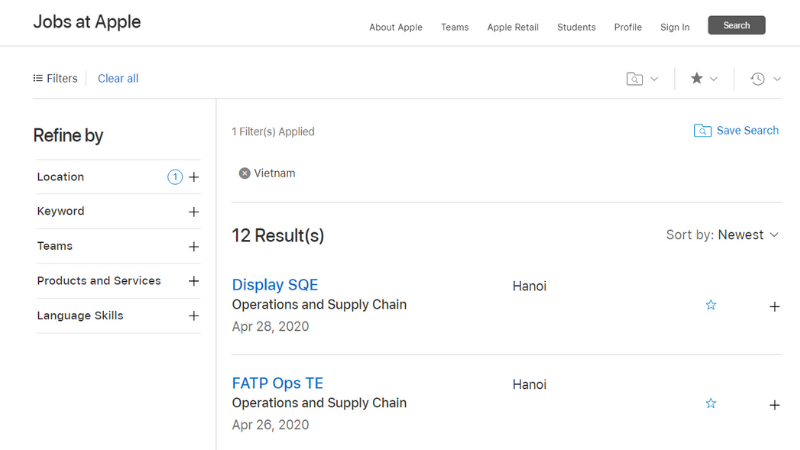
Task: Open the Display SQE job listing
Action: 275,285
